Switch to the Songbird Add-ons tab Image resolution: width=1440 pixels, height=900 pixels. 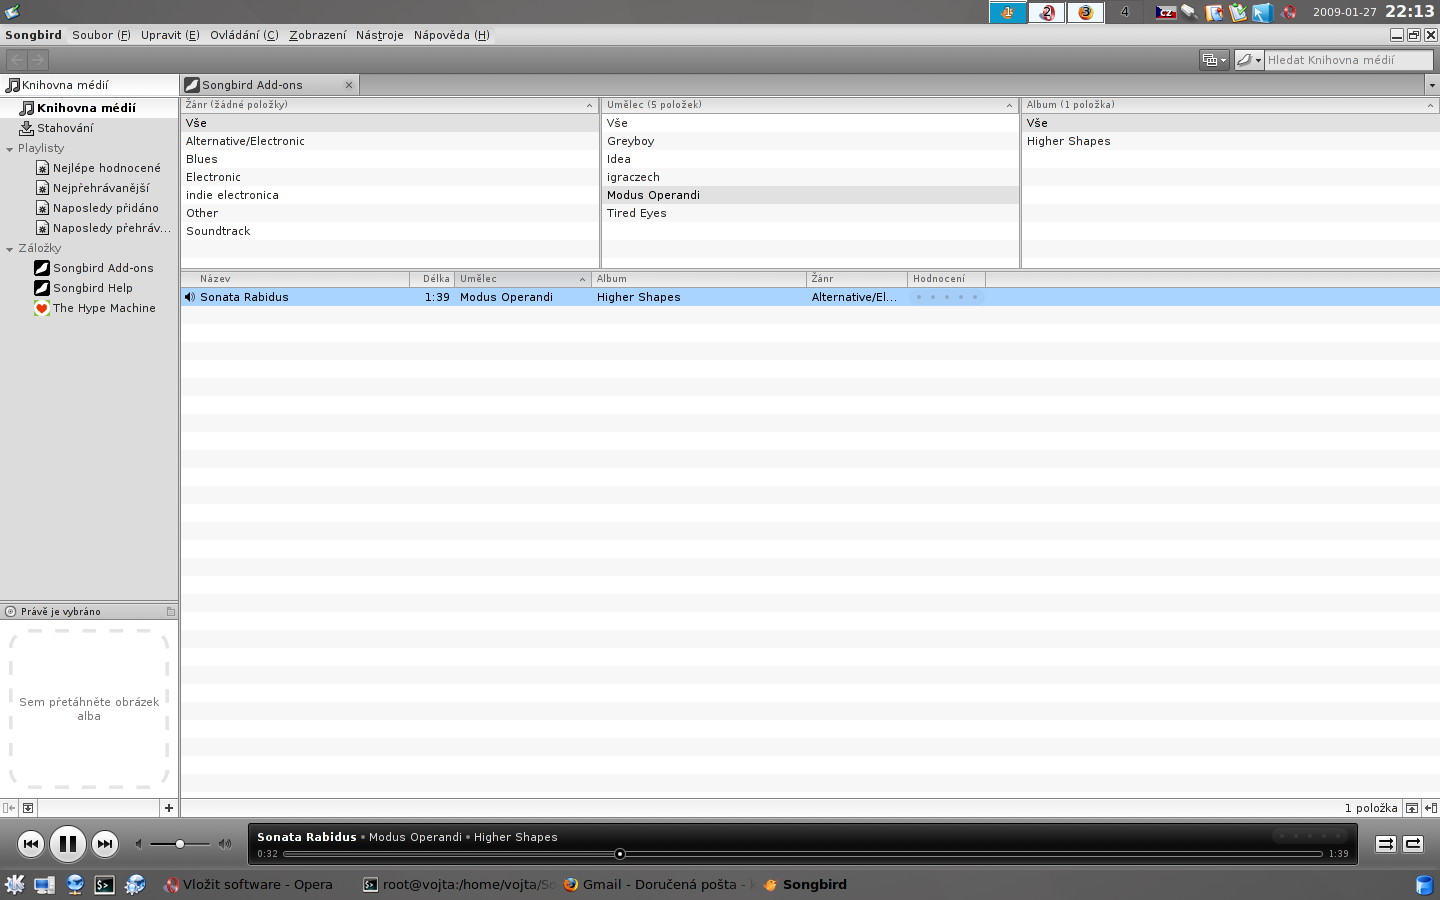[269, 85]
